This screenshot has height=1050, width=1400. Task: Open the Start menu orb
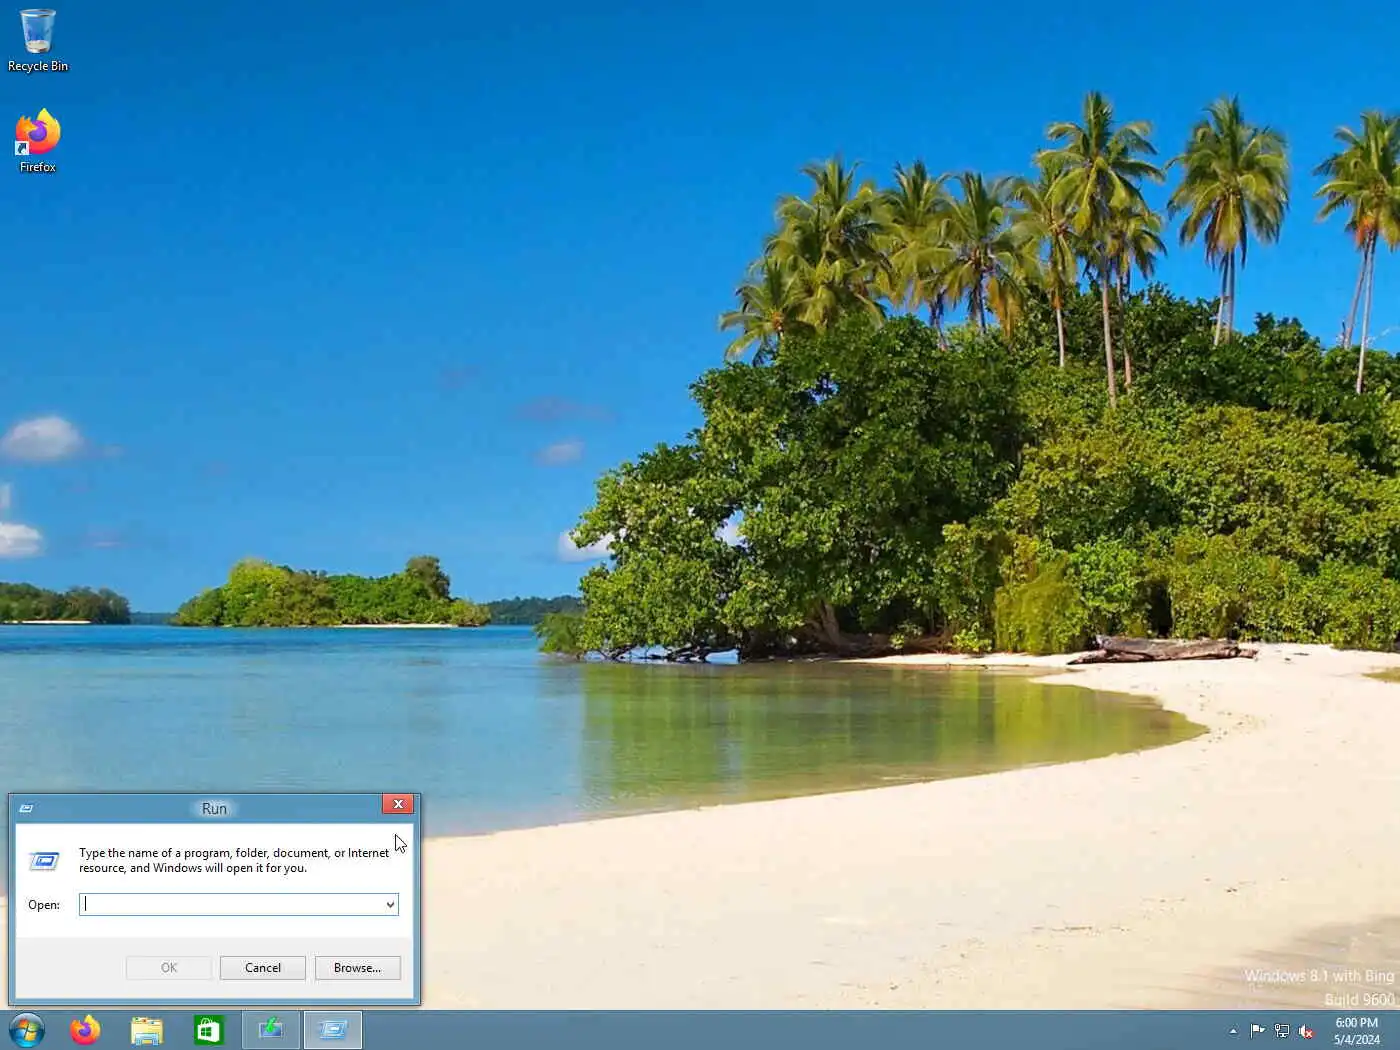(27, 1029)
